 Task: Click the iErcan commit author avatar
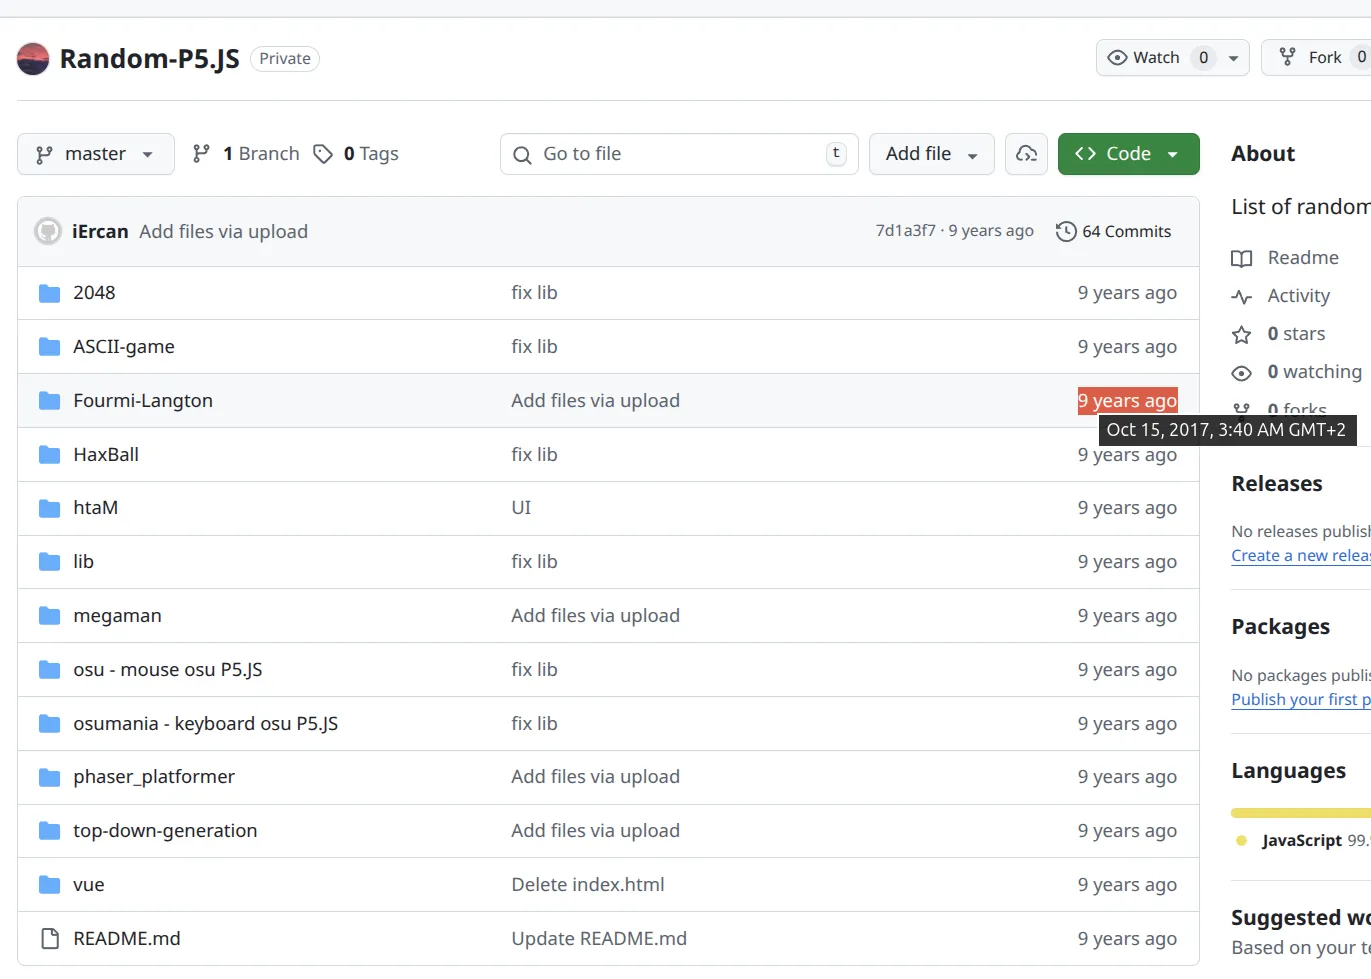(48, 231)
